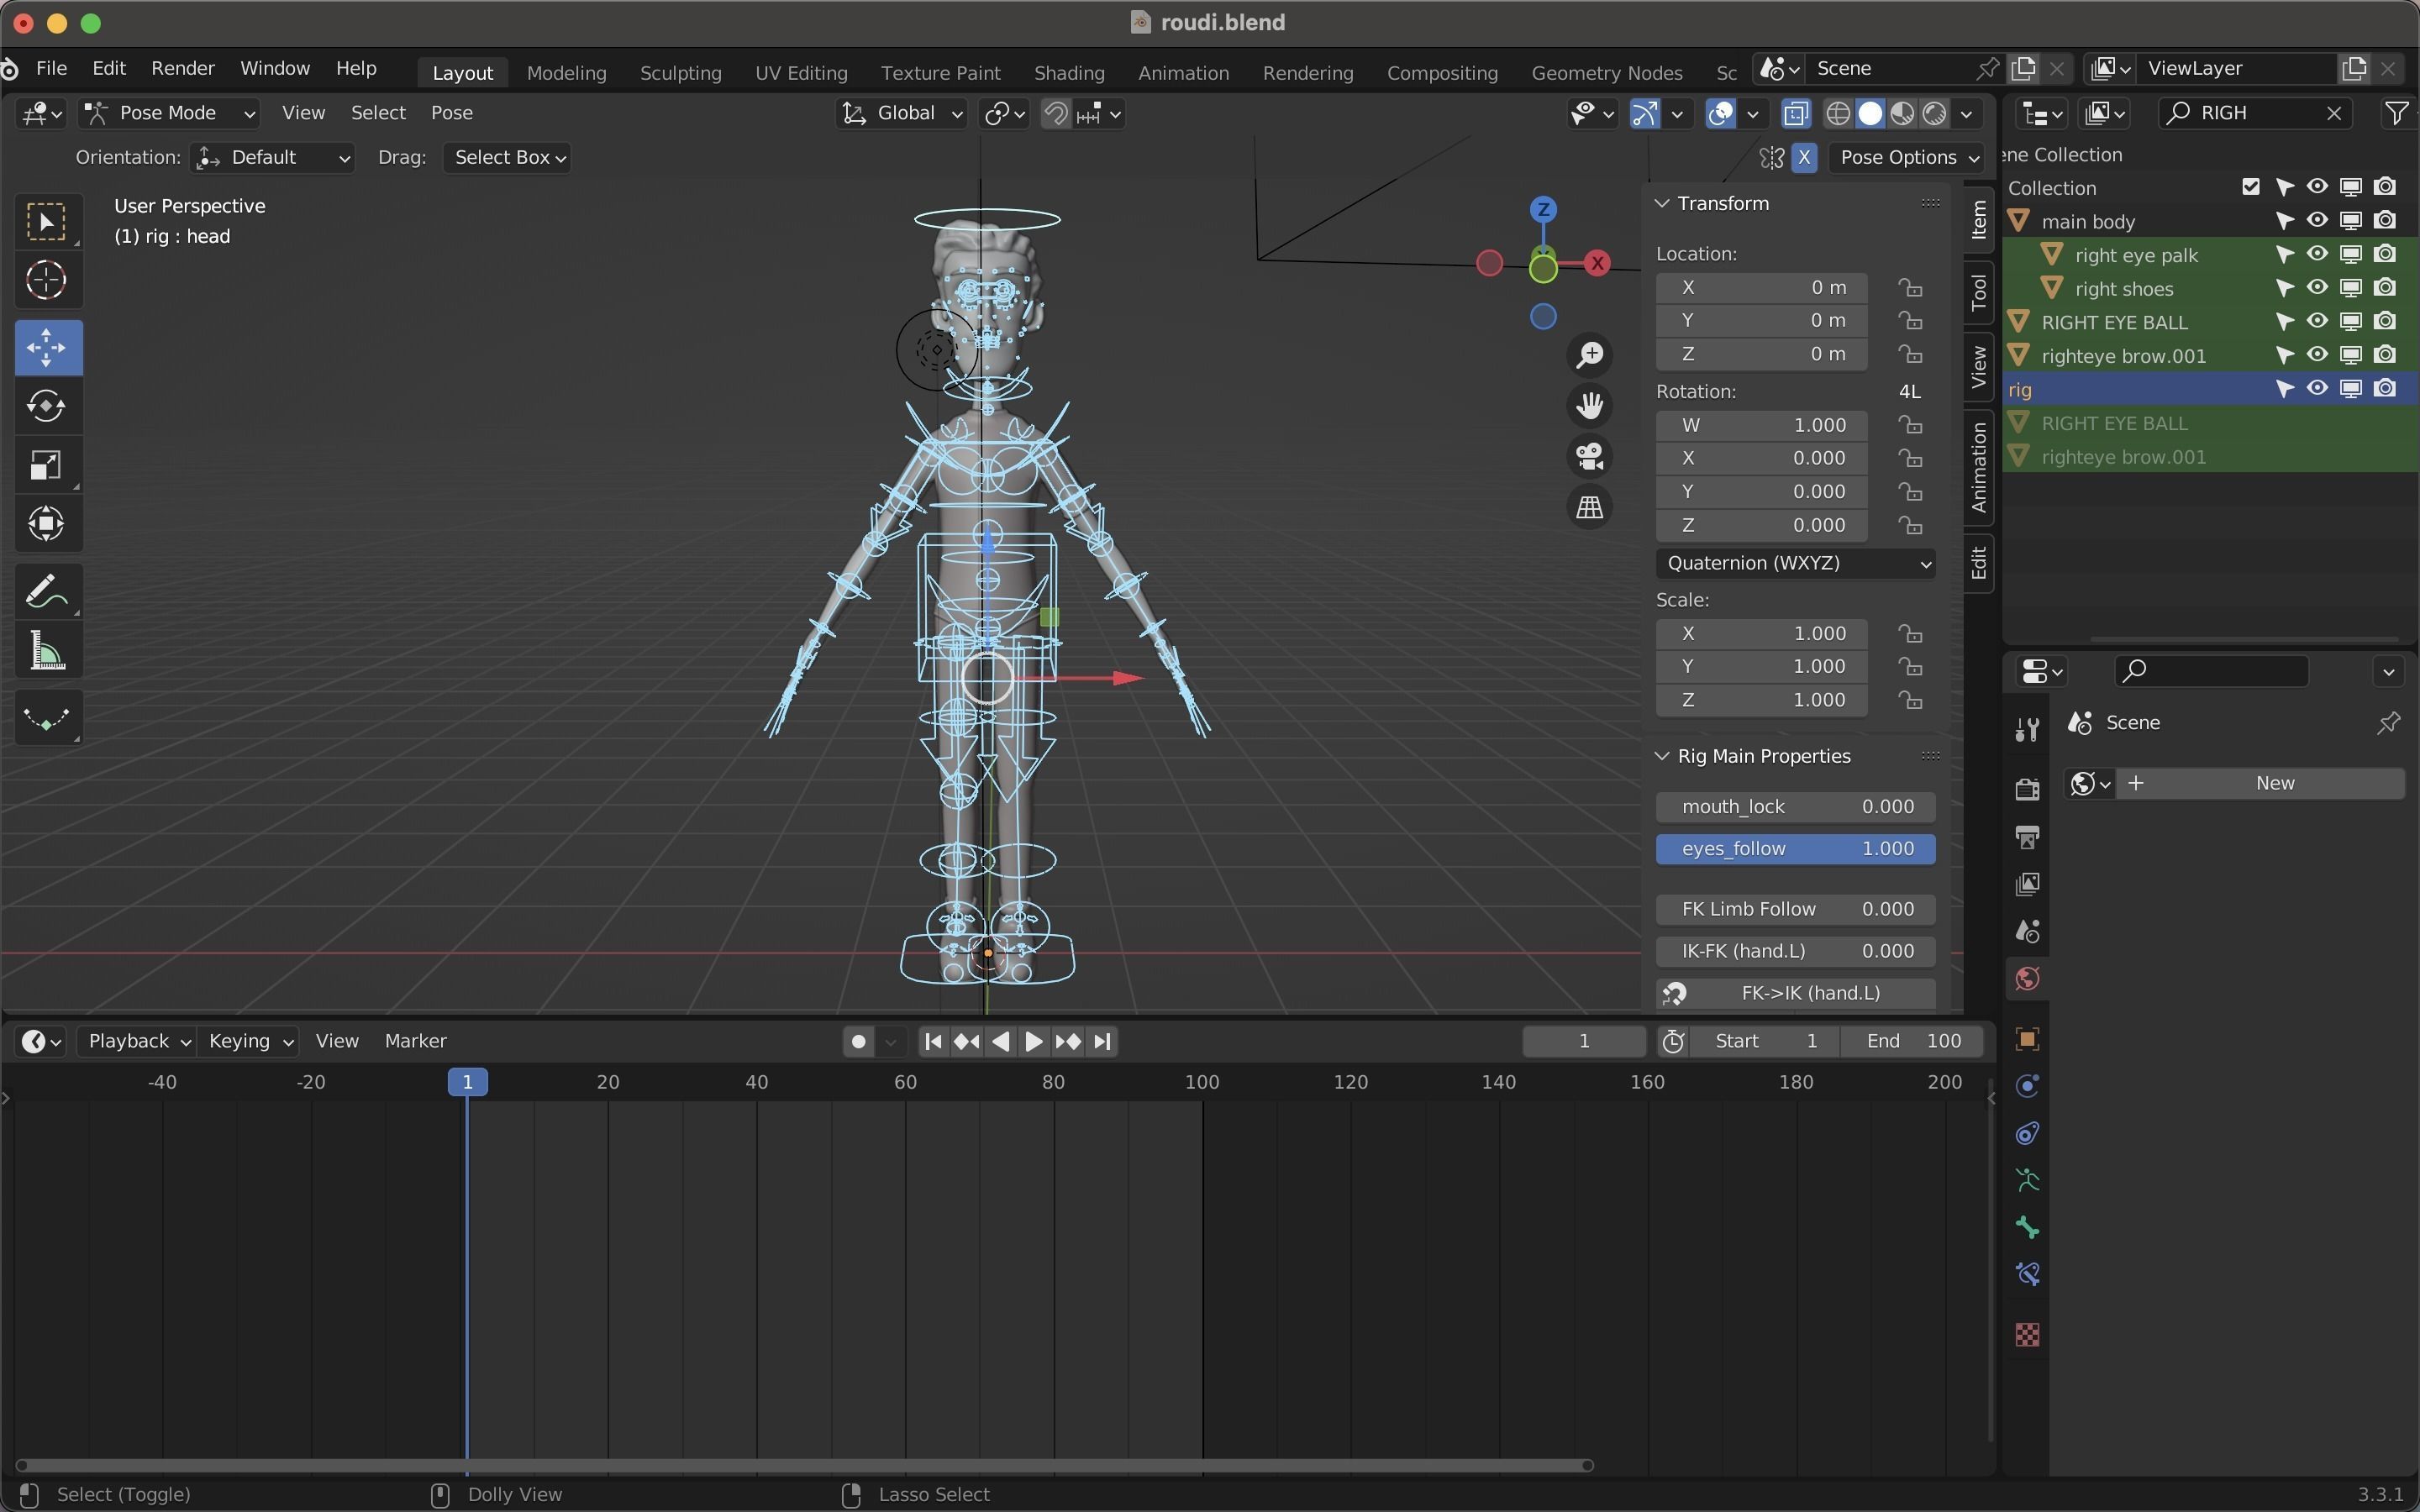
Task: Uncheck Collection exclude checkbox
Action: tap(2250, 187)
